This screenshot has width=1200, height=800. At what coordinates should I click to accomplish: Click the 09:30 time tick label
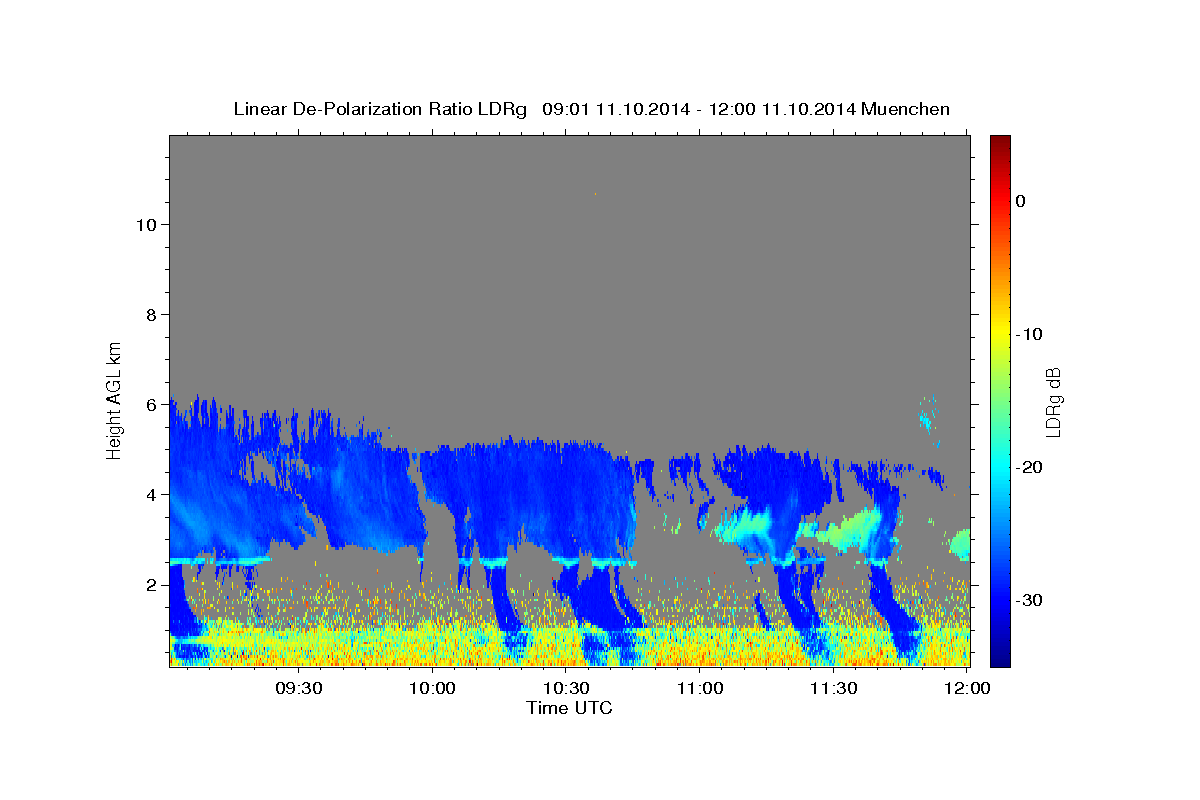click(299, 688)
